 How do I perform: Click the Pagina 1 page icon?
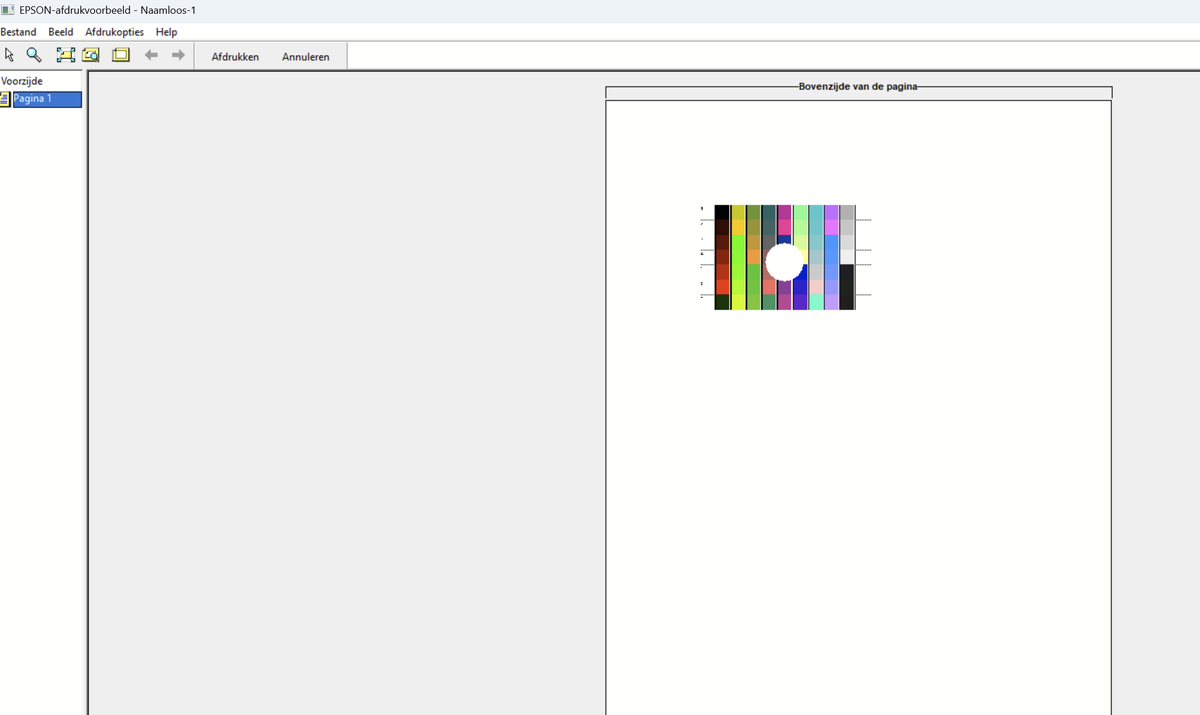point(5,99)
